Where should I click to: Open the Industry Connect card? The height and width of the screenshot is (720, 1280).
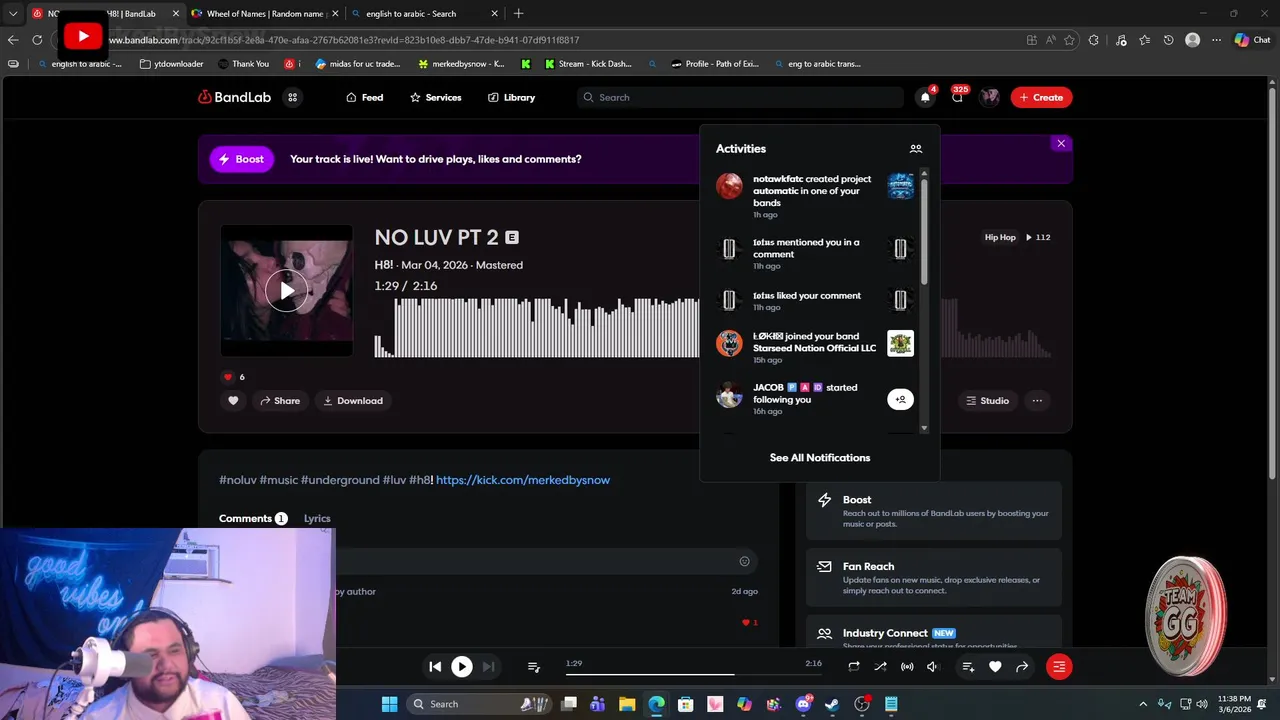point(934,633)
